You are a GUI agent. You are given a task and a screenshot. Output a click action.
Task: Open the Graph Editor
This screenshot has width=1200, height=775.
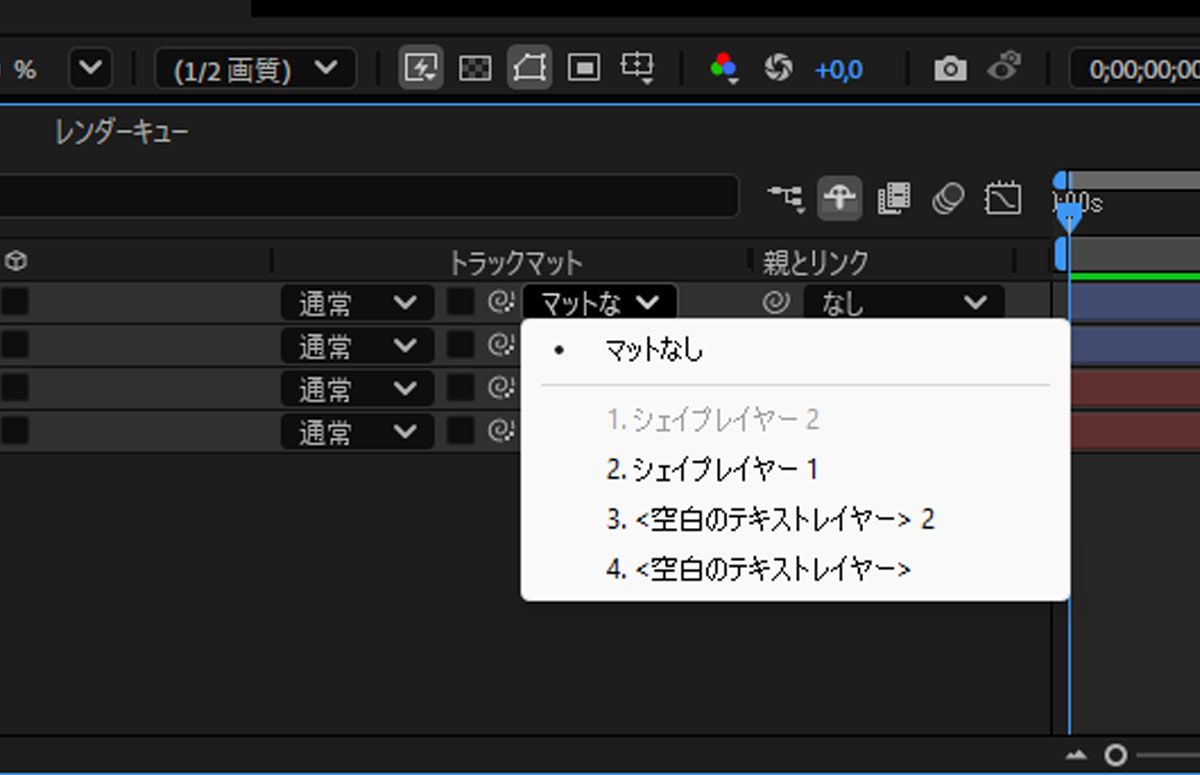(1004, 198)
